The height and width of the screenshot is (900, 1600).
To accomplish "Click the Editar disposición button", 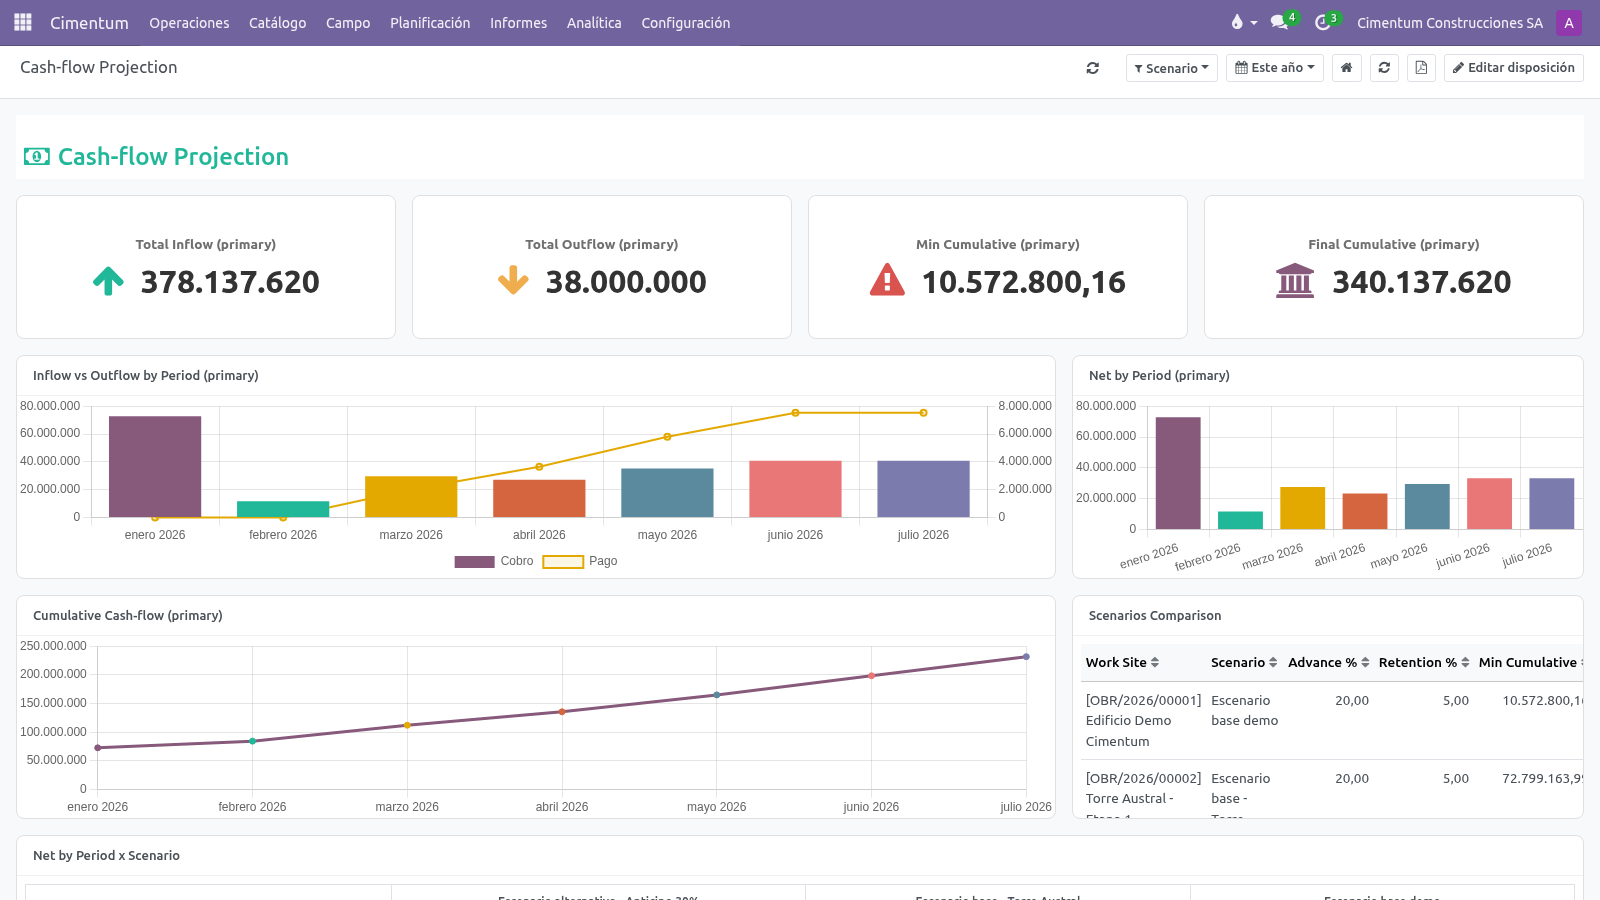I will tap(1513, 68).
